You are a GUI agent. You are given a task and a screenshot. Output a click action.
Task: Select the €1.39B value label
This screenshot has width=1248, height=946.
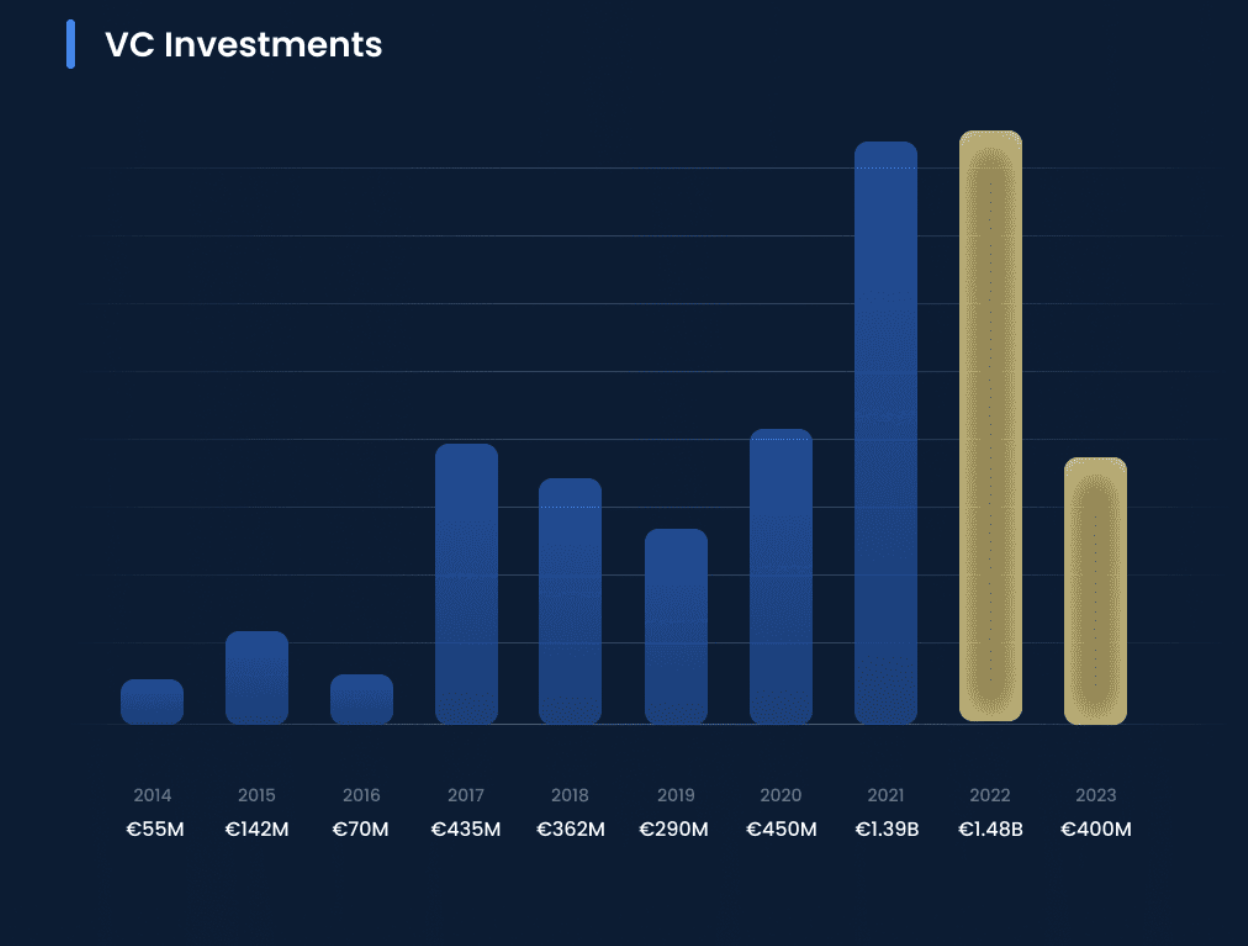[x=885, y=830]
